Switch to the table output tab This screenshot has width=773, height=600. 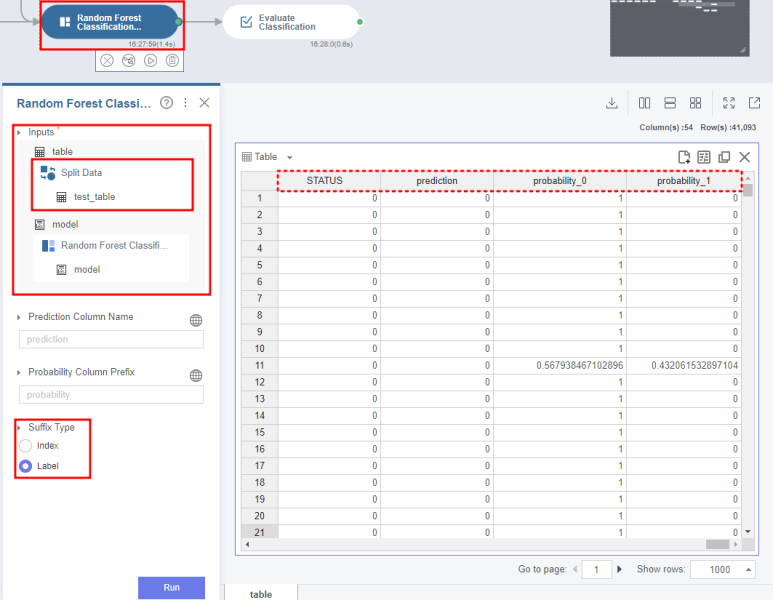point(261,594)
